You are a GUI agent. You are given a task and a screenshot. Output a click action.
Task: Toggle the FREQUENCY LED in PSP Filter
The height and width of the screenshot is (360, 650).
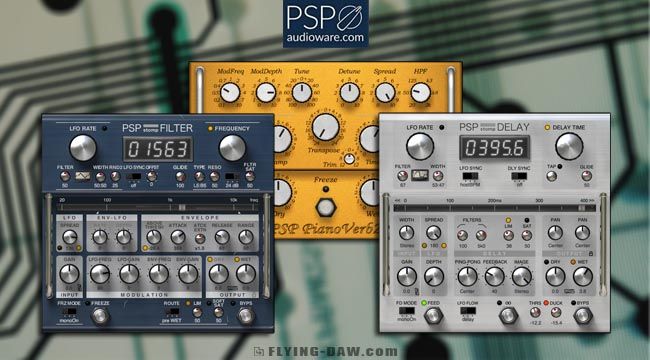(x=210, y=129)
